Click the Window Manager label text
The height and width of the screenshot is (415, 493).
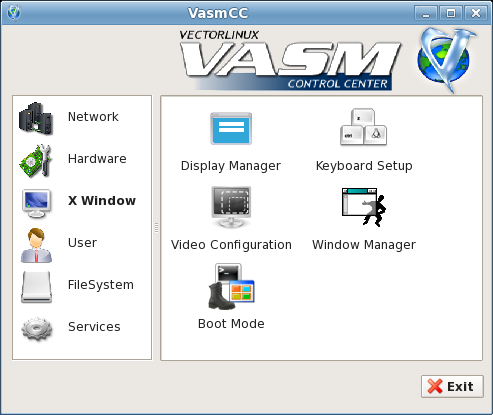[x=364, y=245]
